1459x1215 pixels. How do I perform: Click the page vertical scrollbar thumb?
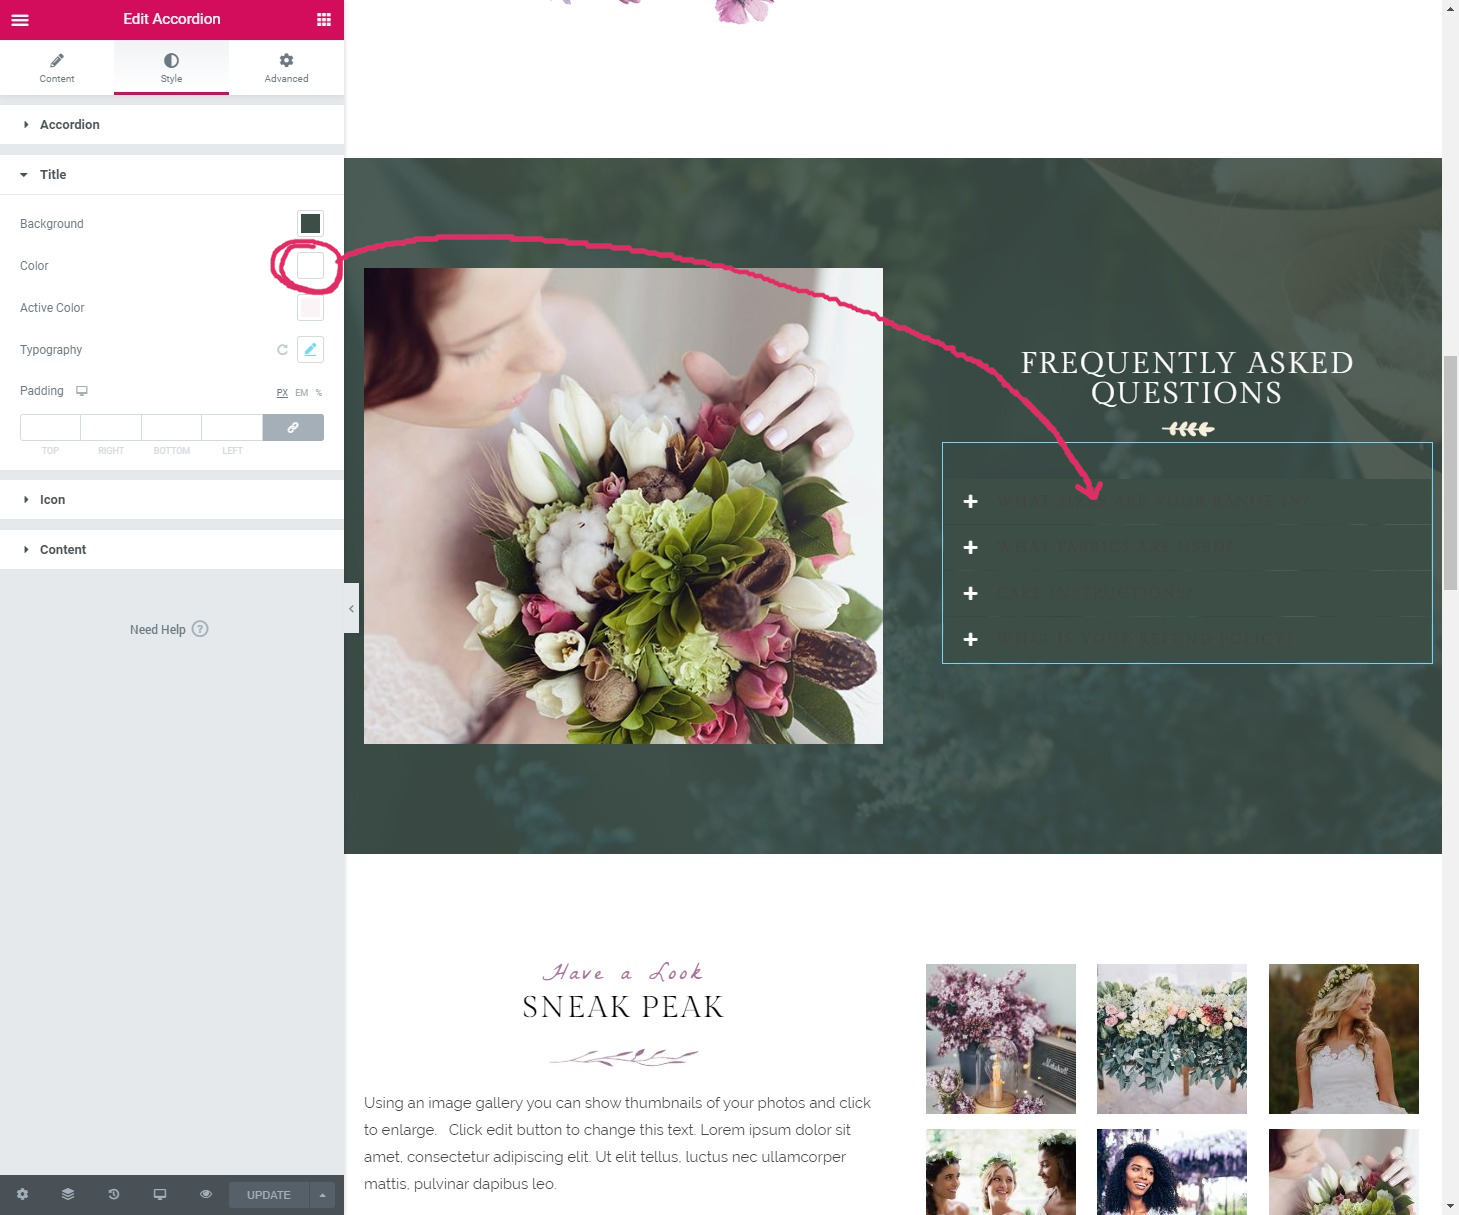point(1450,472)
